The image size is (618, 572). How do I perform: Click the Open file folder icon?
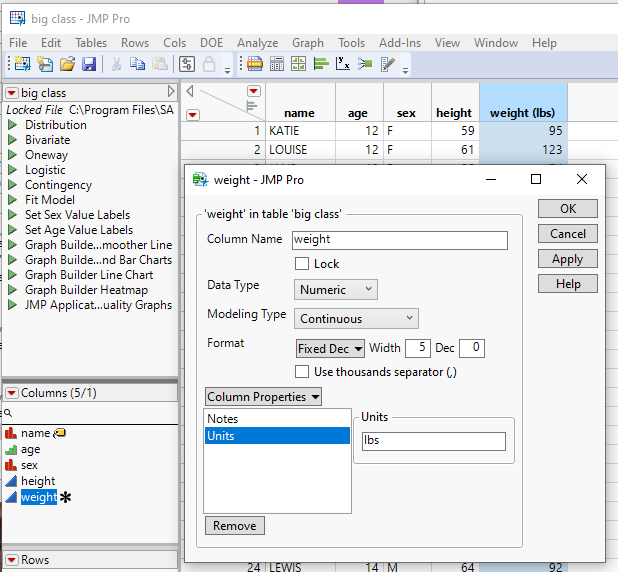[67, 64]
